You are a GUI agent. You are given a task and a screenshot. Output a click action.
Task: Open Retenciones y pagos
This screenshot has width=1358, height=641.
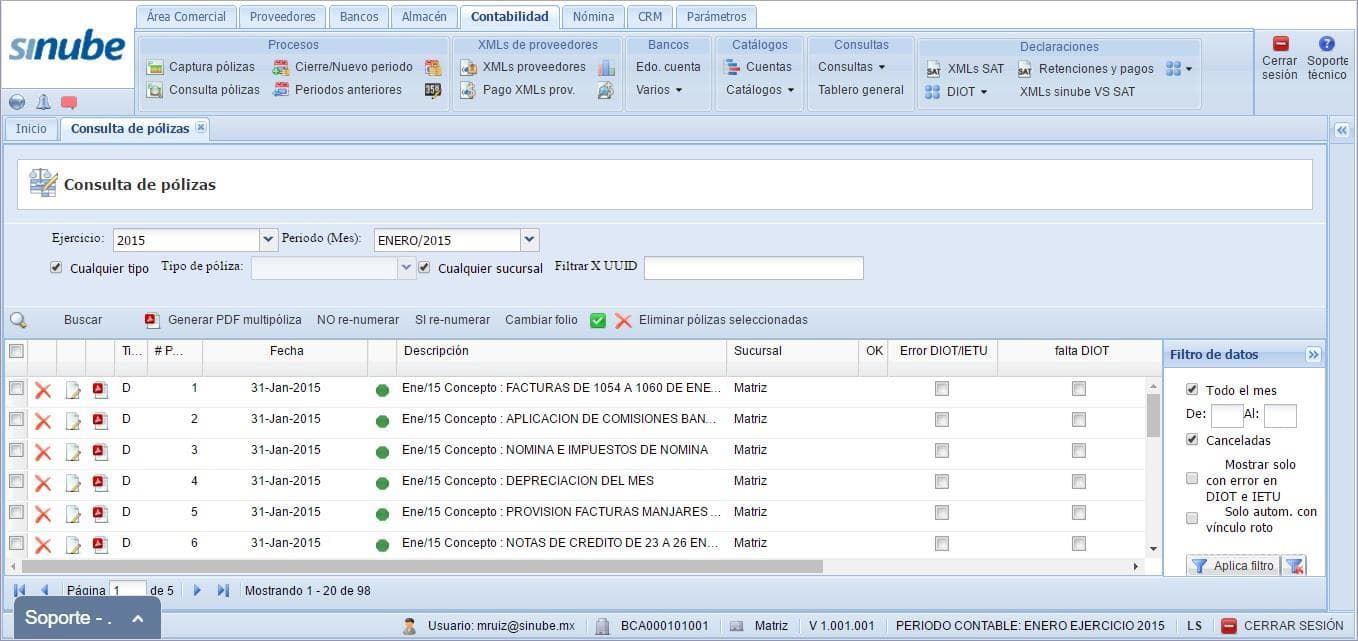tap(1086, 69)
